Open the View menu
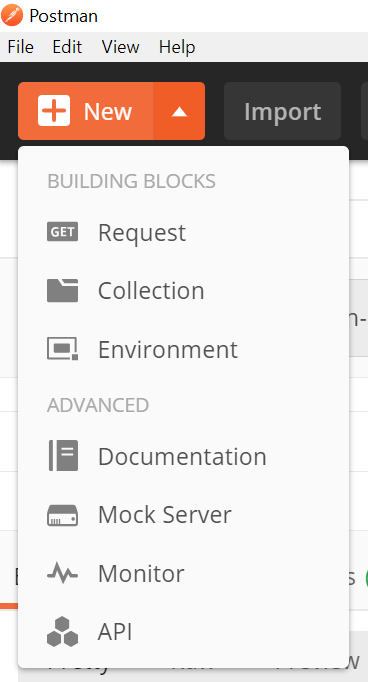 point(120,47)
